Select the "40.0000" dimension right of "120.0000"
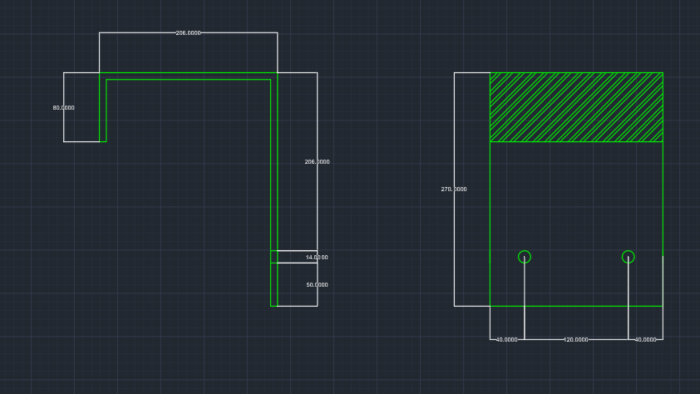The height and width of the screenshot is (394, 700). (646, 340)
